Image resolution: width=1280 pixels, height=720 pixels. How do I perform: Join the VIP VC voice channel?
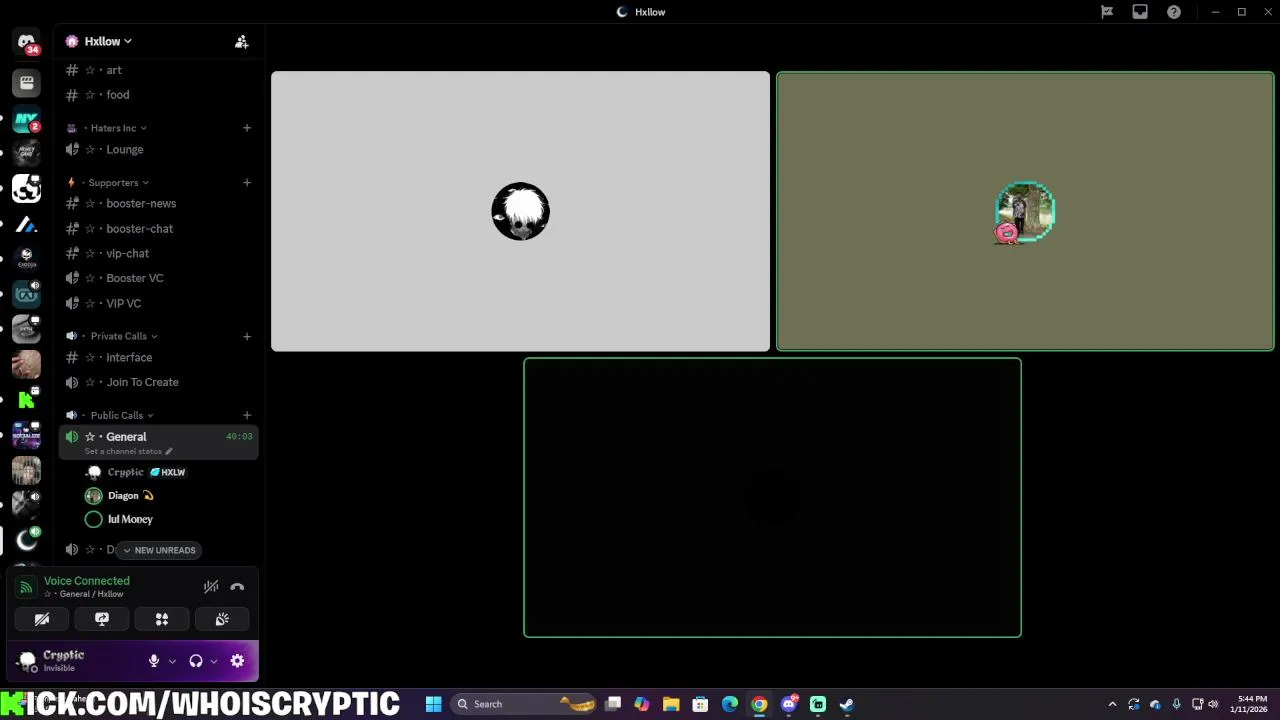pyautogui.click(x=158, y=303)
